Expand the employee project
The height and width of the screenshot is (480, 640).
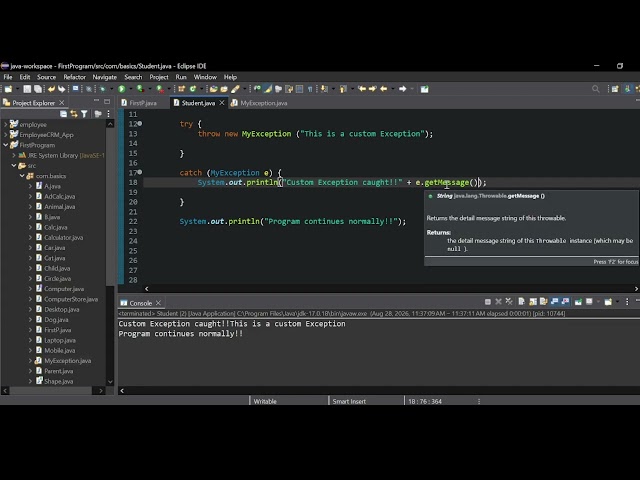(6, 124)
